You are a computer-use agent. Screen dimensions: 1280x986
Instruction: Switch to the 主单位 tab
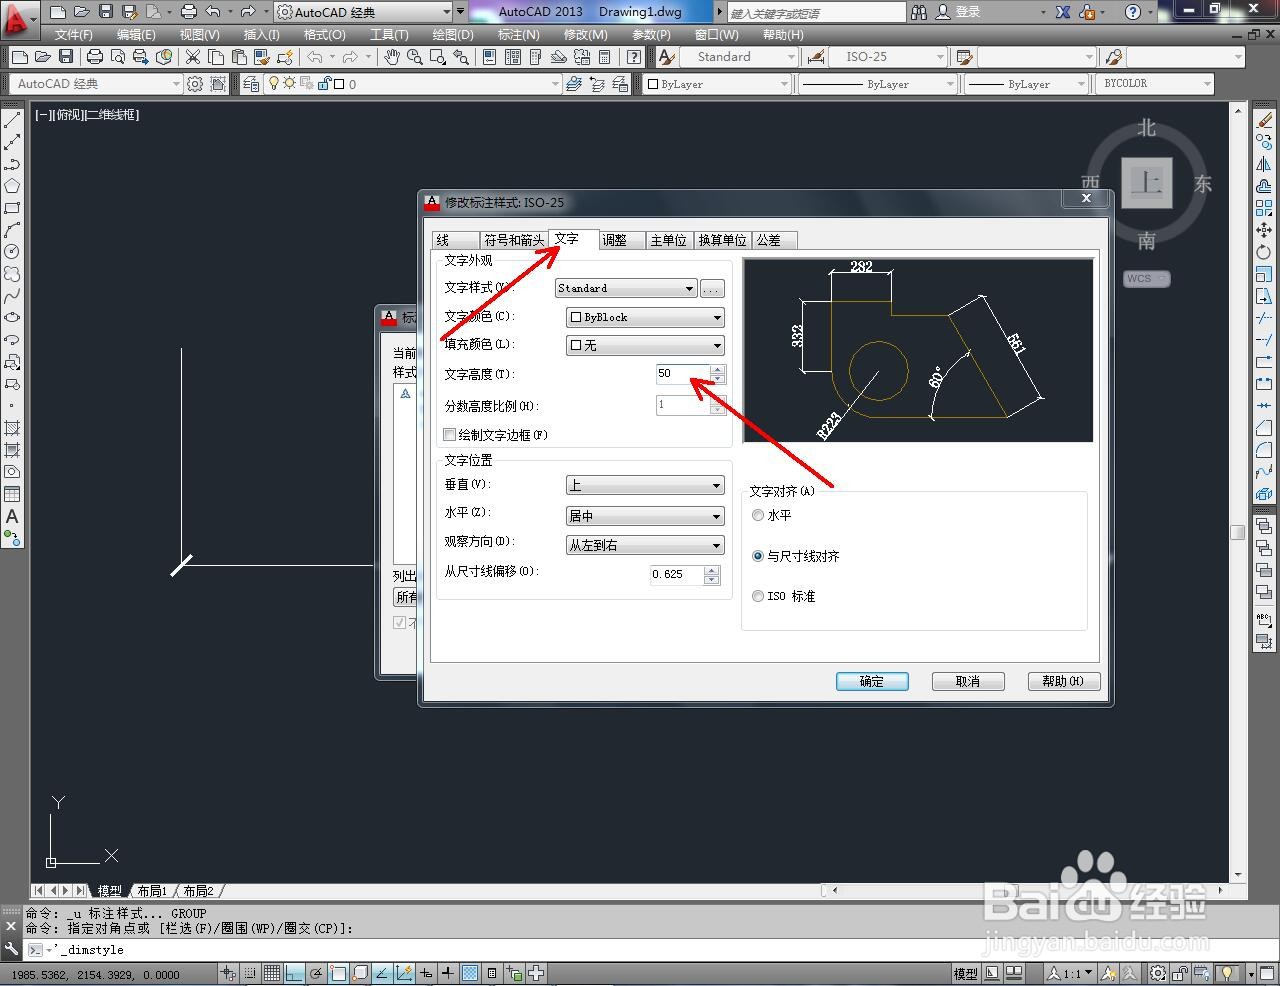pos(668,240)
